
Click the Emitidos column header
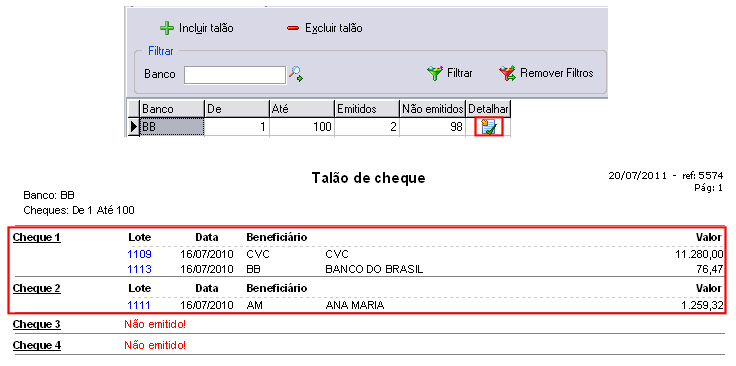(367, 109)
